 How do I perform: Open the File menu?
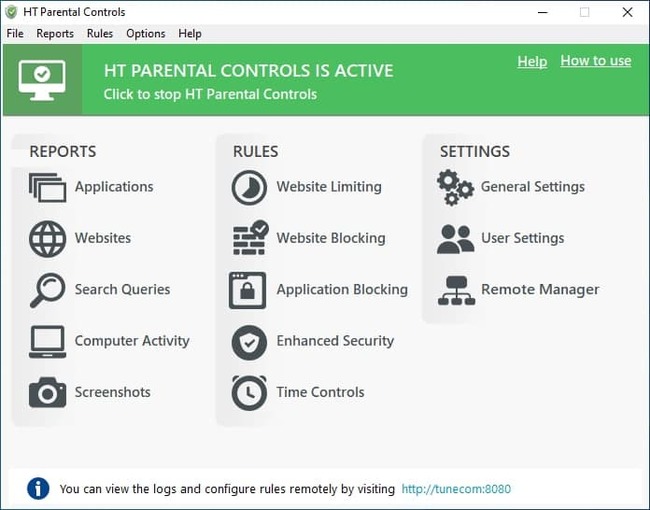click(x=15, y=33)
